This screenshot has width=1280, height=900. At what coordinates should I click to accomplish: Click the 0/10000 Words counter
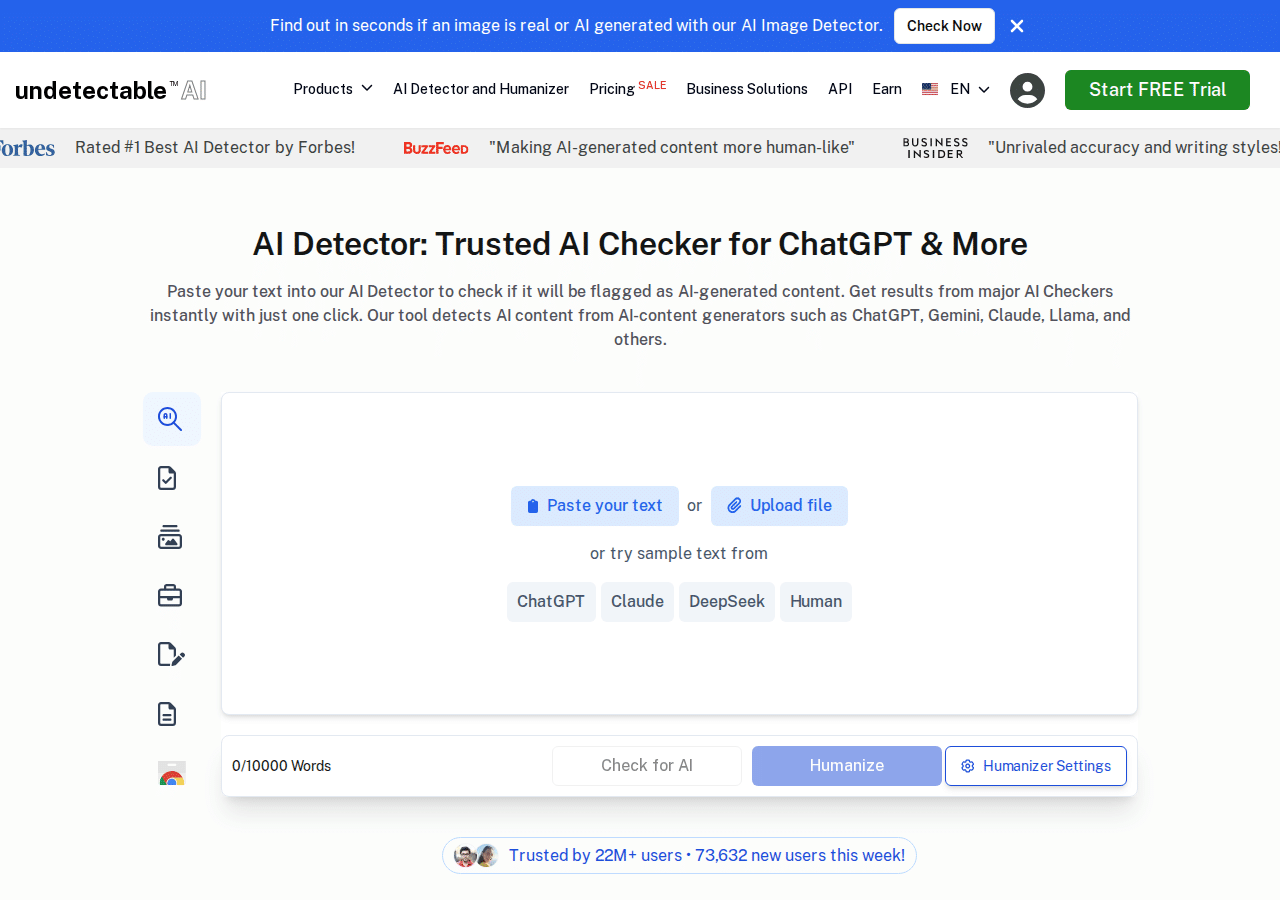click(x=281, y=766)
